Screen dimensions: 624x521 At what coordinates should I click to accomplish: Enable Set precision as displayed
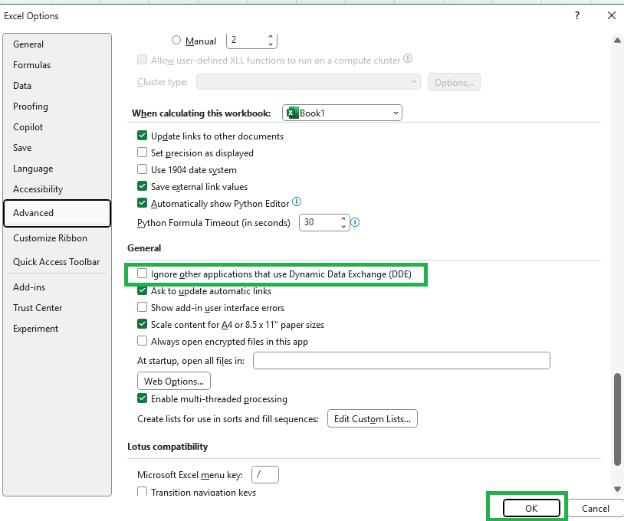(142, 152)
